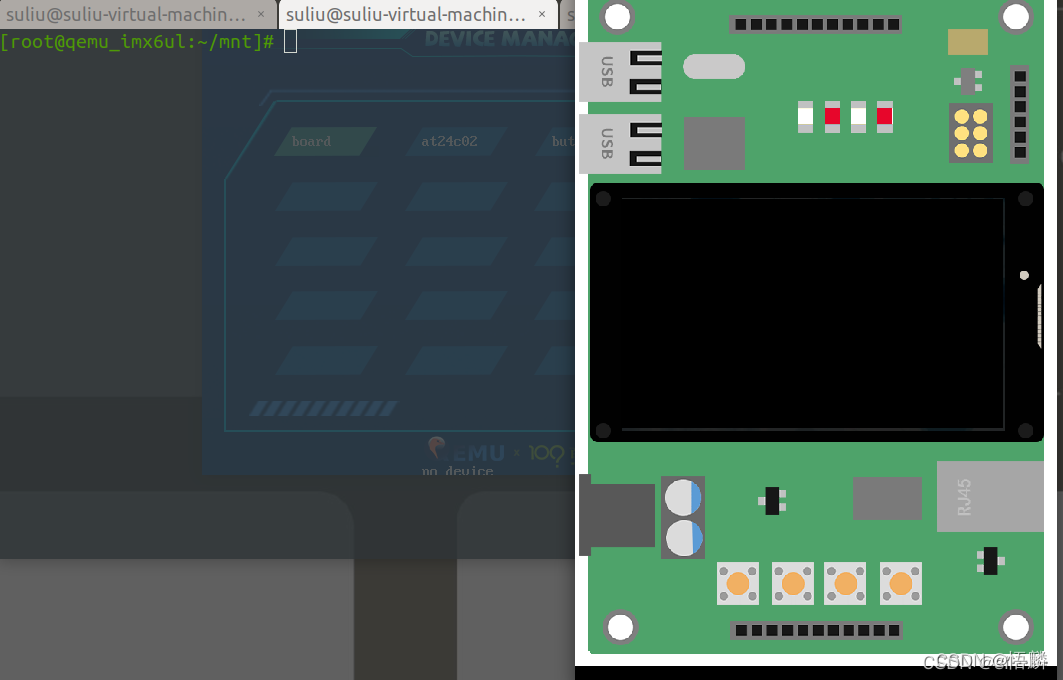Click the tan component at the board's top right
This screenshot has height=680, width=1063.
pyautogui.click(x=968, y=42)
